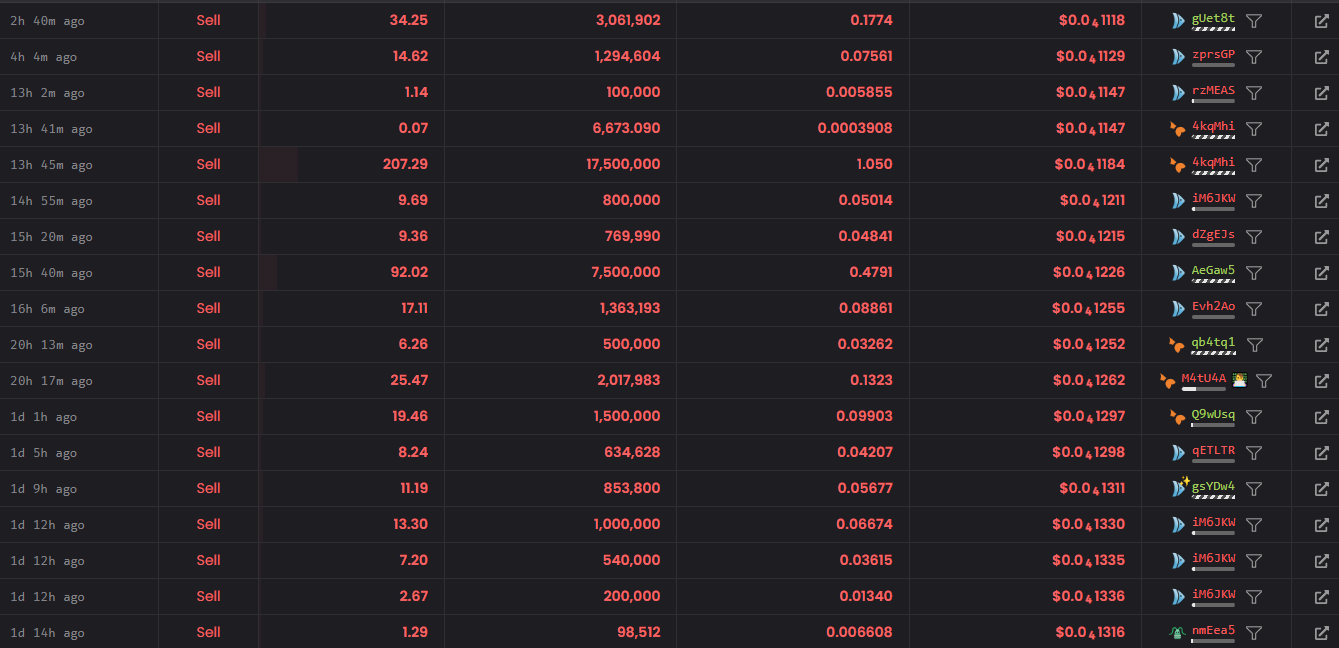Click the green icon beside nmEea5
The height and width of the screenshot is (648, 1339).
(1178, 632)
